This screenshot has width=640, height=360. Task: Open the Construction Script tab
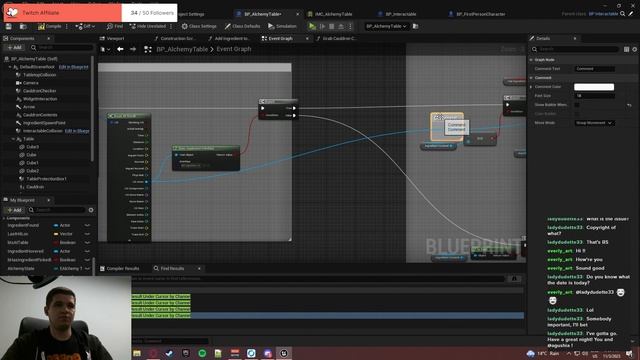coord(178,38)
